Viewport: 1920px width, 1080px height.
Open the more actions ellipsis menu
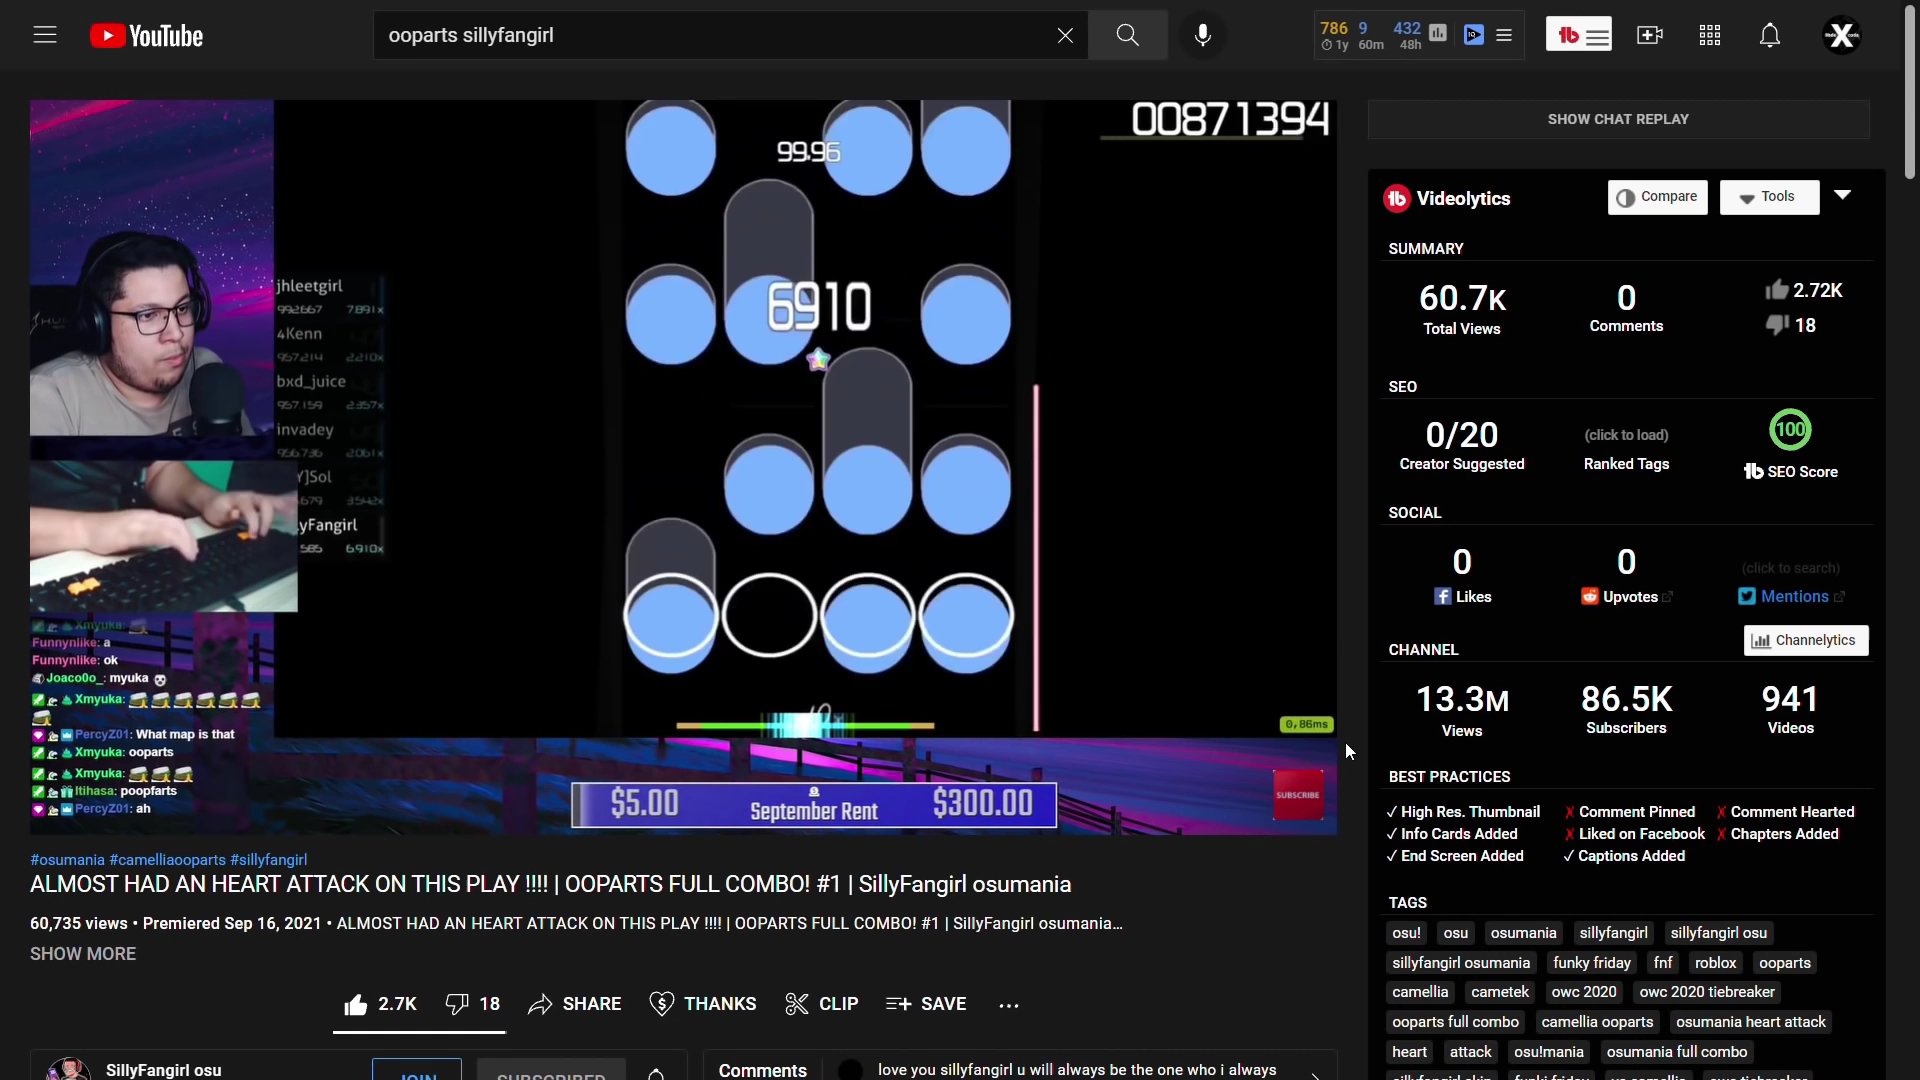point(1009,1005)
